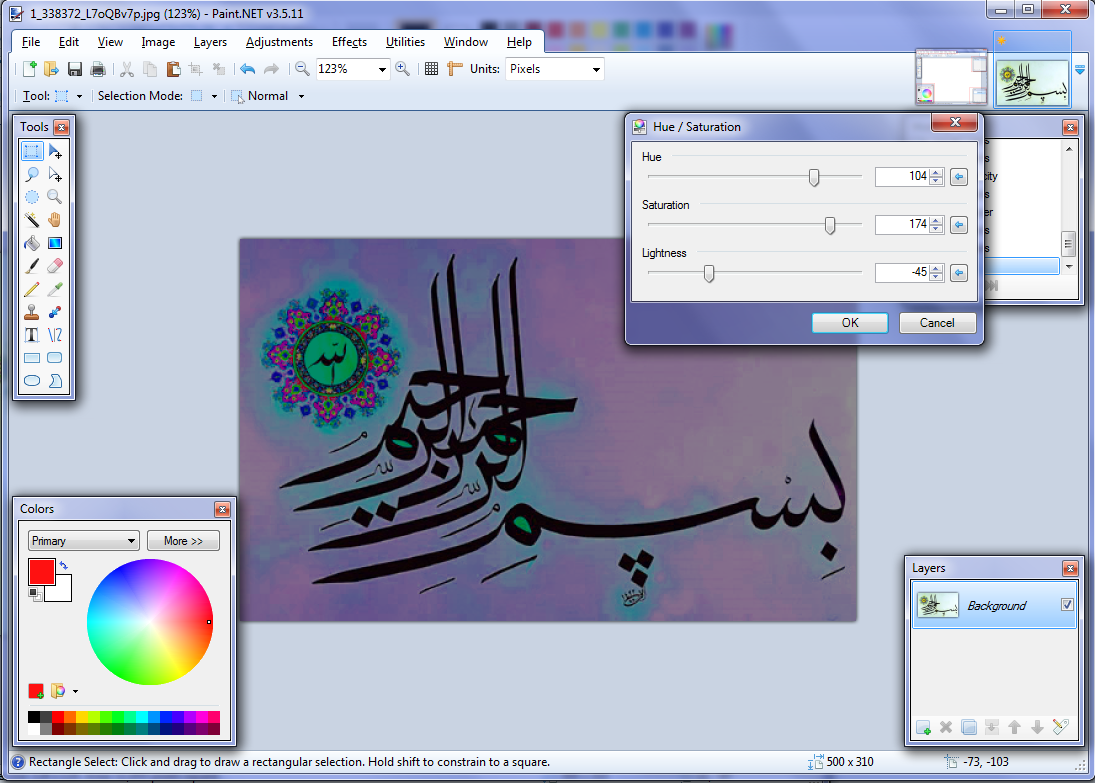Screen dimensions: 1095x783
Task: Expand the Normal selection type dropdown
Action: 302,96
